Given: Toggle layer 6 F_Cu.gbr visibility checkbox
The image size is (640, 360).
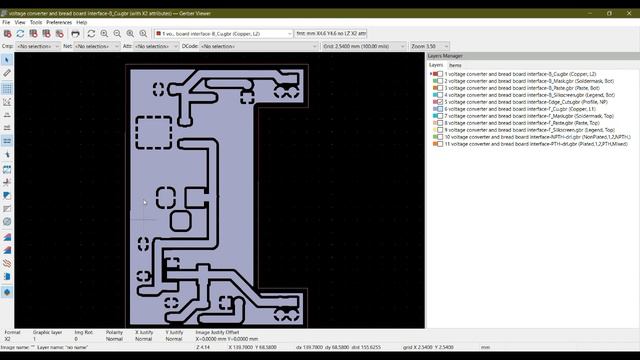Looking at the screenshot, I should click(x=440, y=109).
